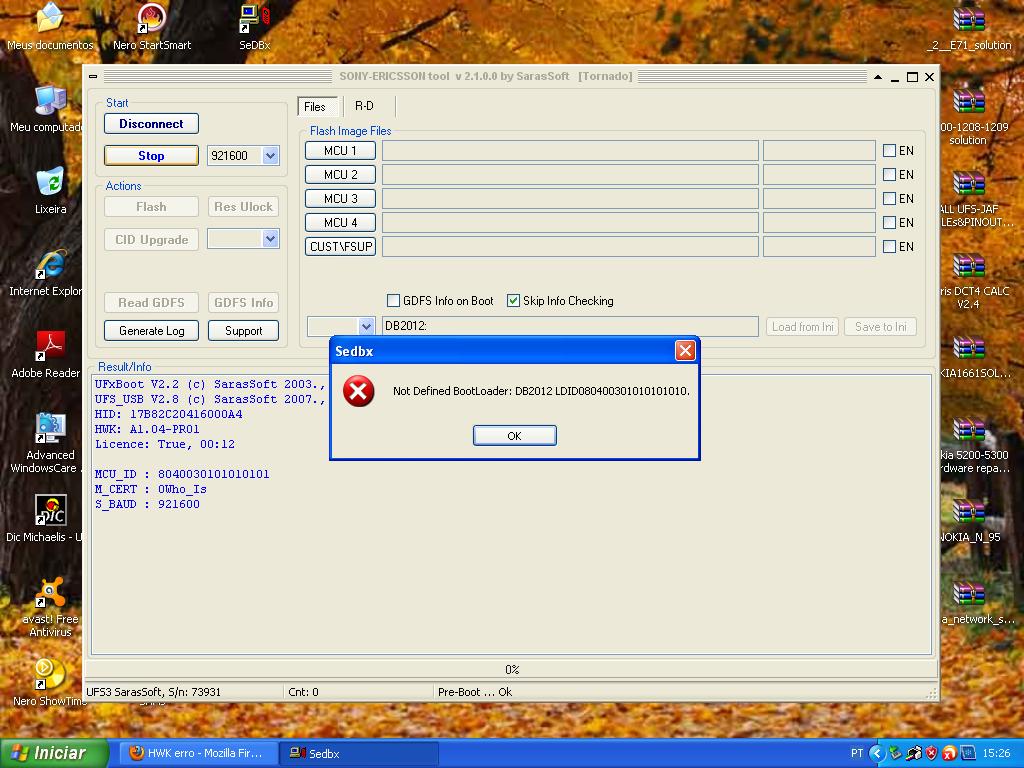Click the Flash action button
This screenshot has width=1024, height=768.
pos(152,206)
